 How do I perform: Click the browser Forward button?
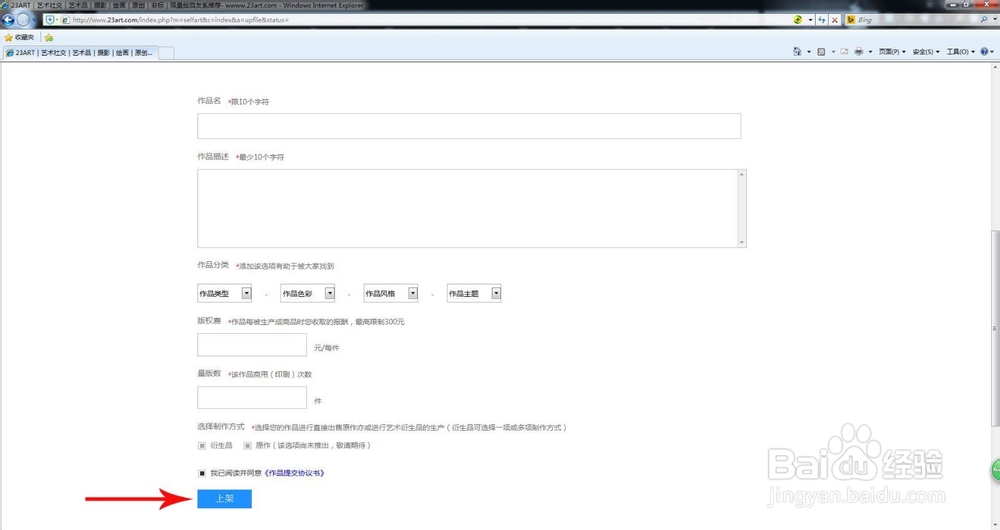pyautogui.click(x=23, y=20)
